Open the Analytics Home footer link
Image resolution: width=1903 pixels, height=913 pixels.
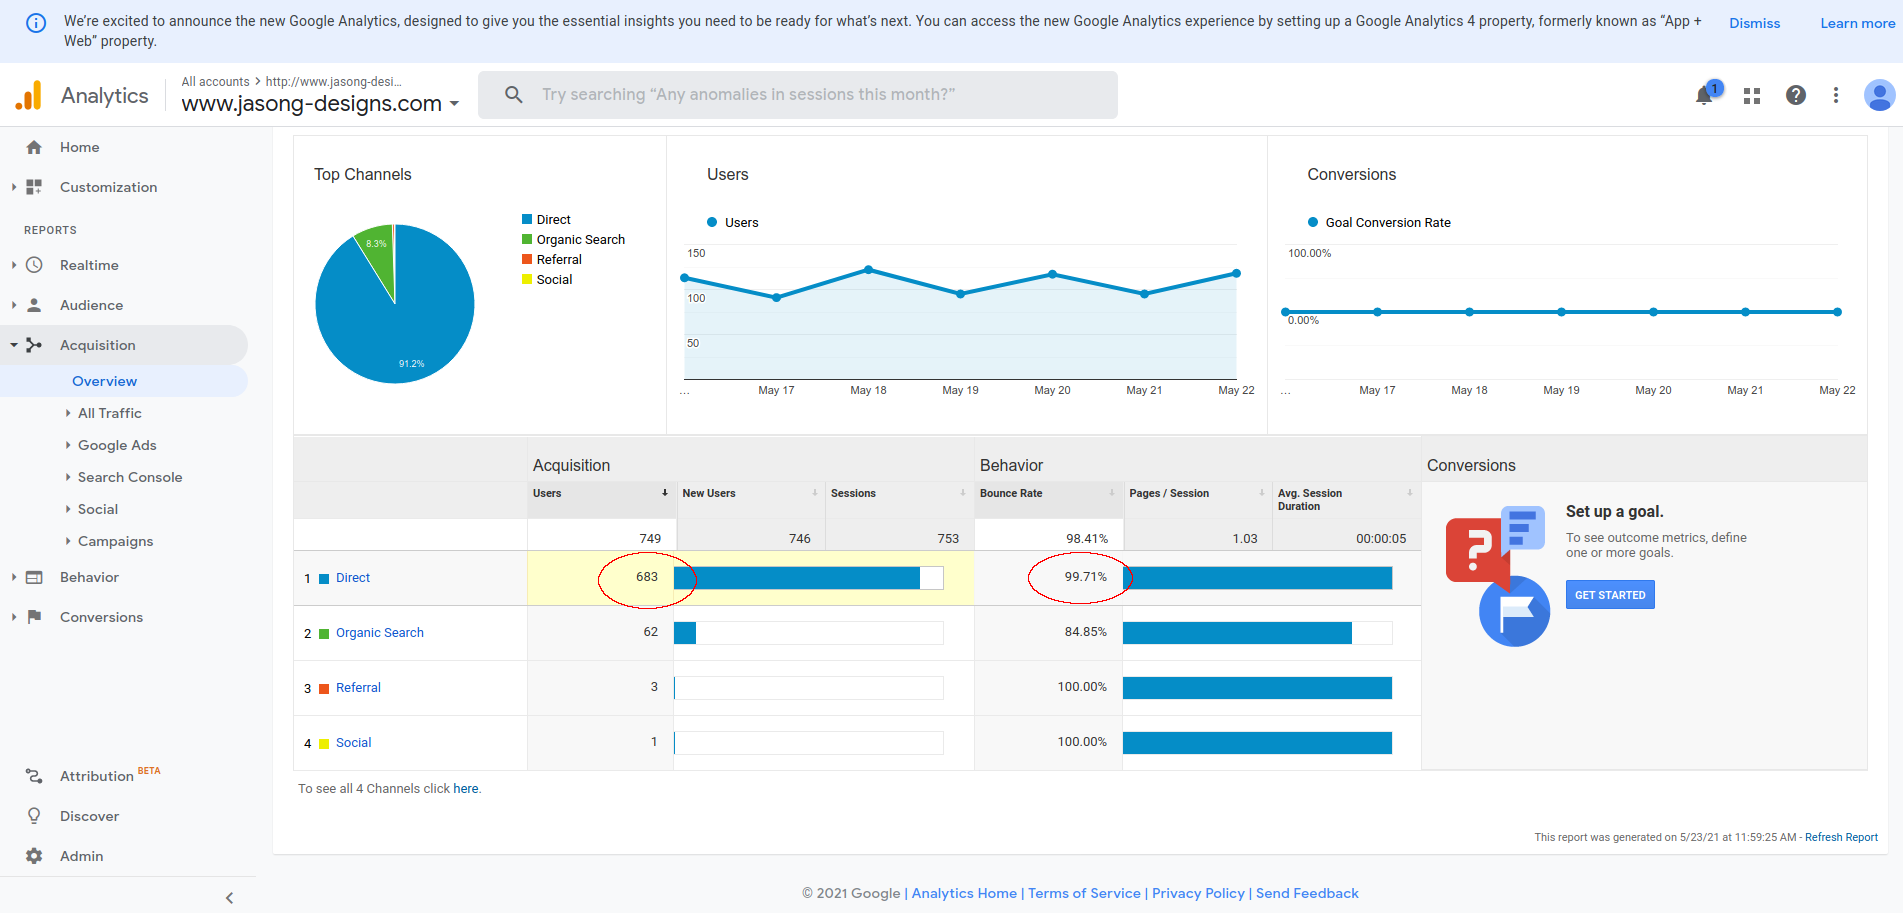pos(964,893)
